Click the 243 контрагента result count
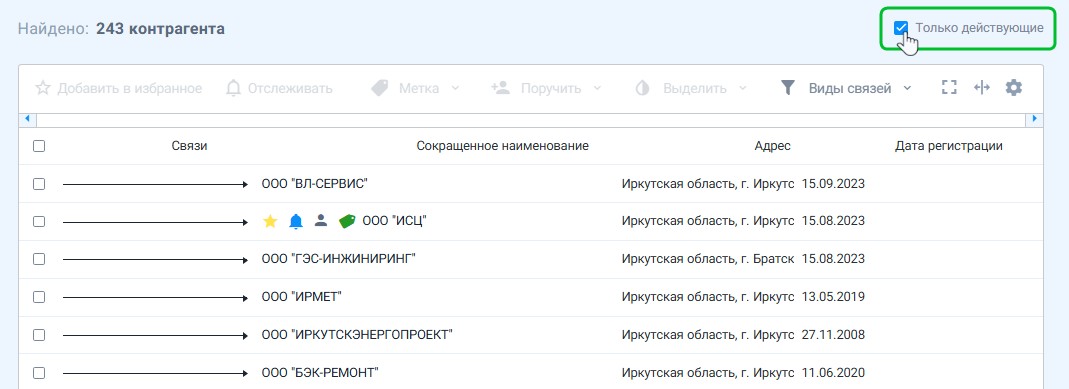The width and height of the screenshot is (1069, 389). click(x=160, y=29)
